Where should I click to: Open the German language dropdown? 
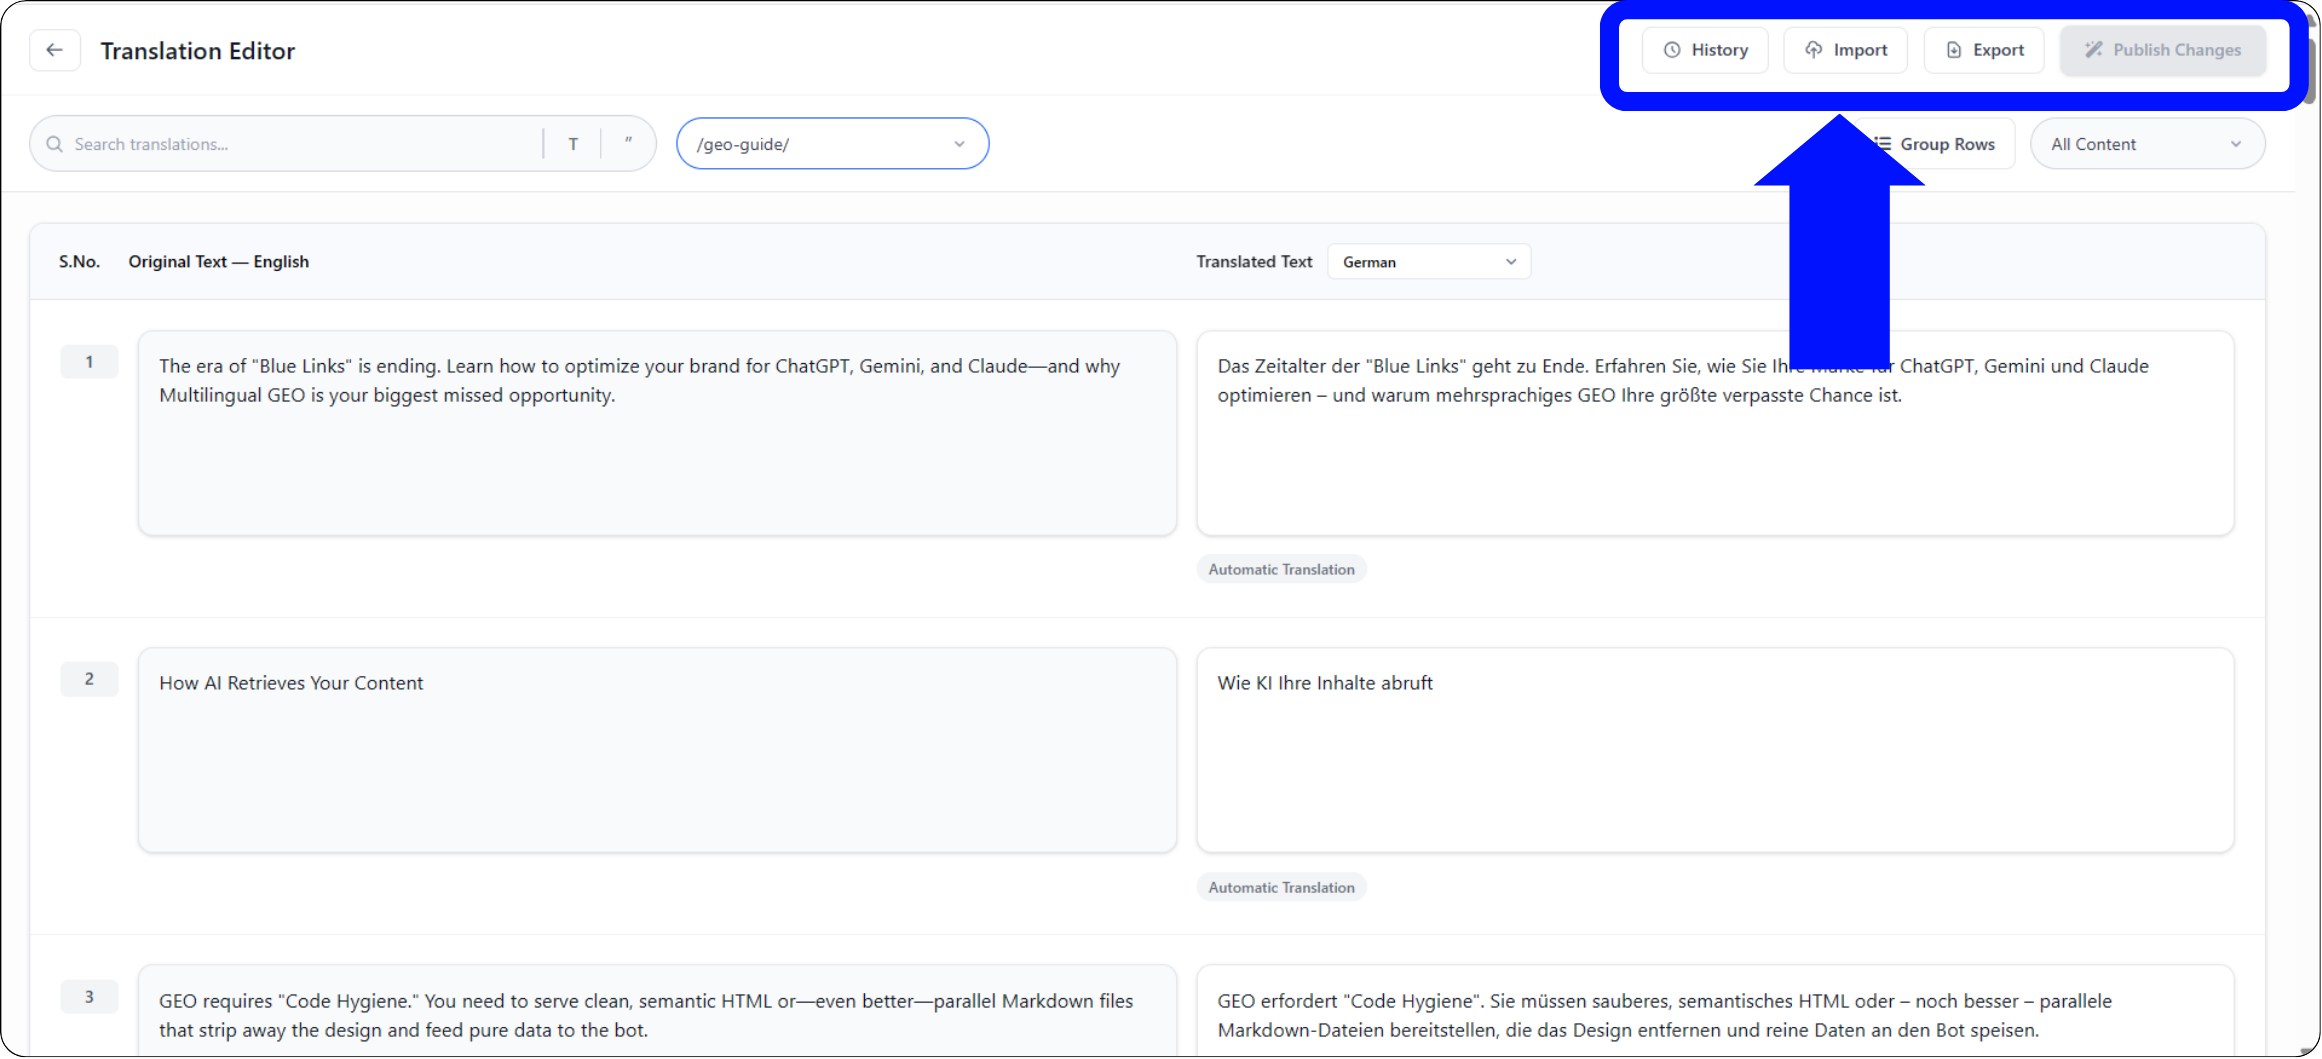[1429, 262]
